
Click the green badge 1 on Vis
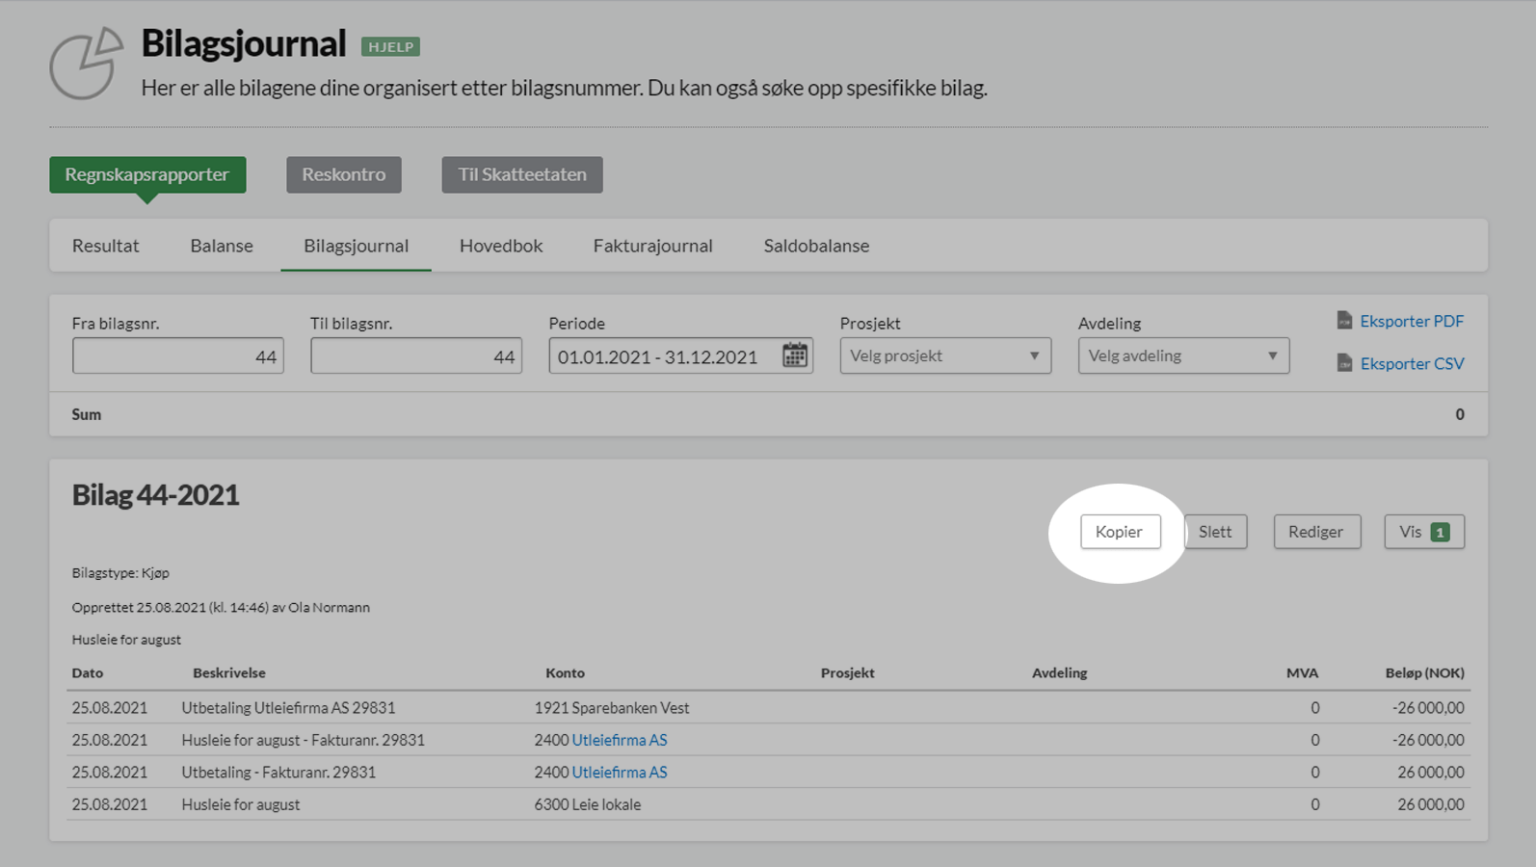pos(1439,532)
